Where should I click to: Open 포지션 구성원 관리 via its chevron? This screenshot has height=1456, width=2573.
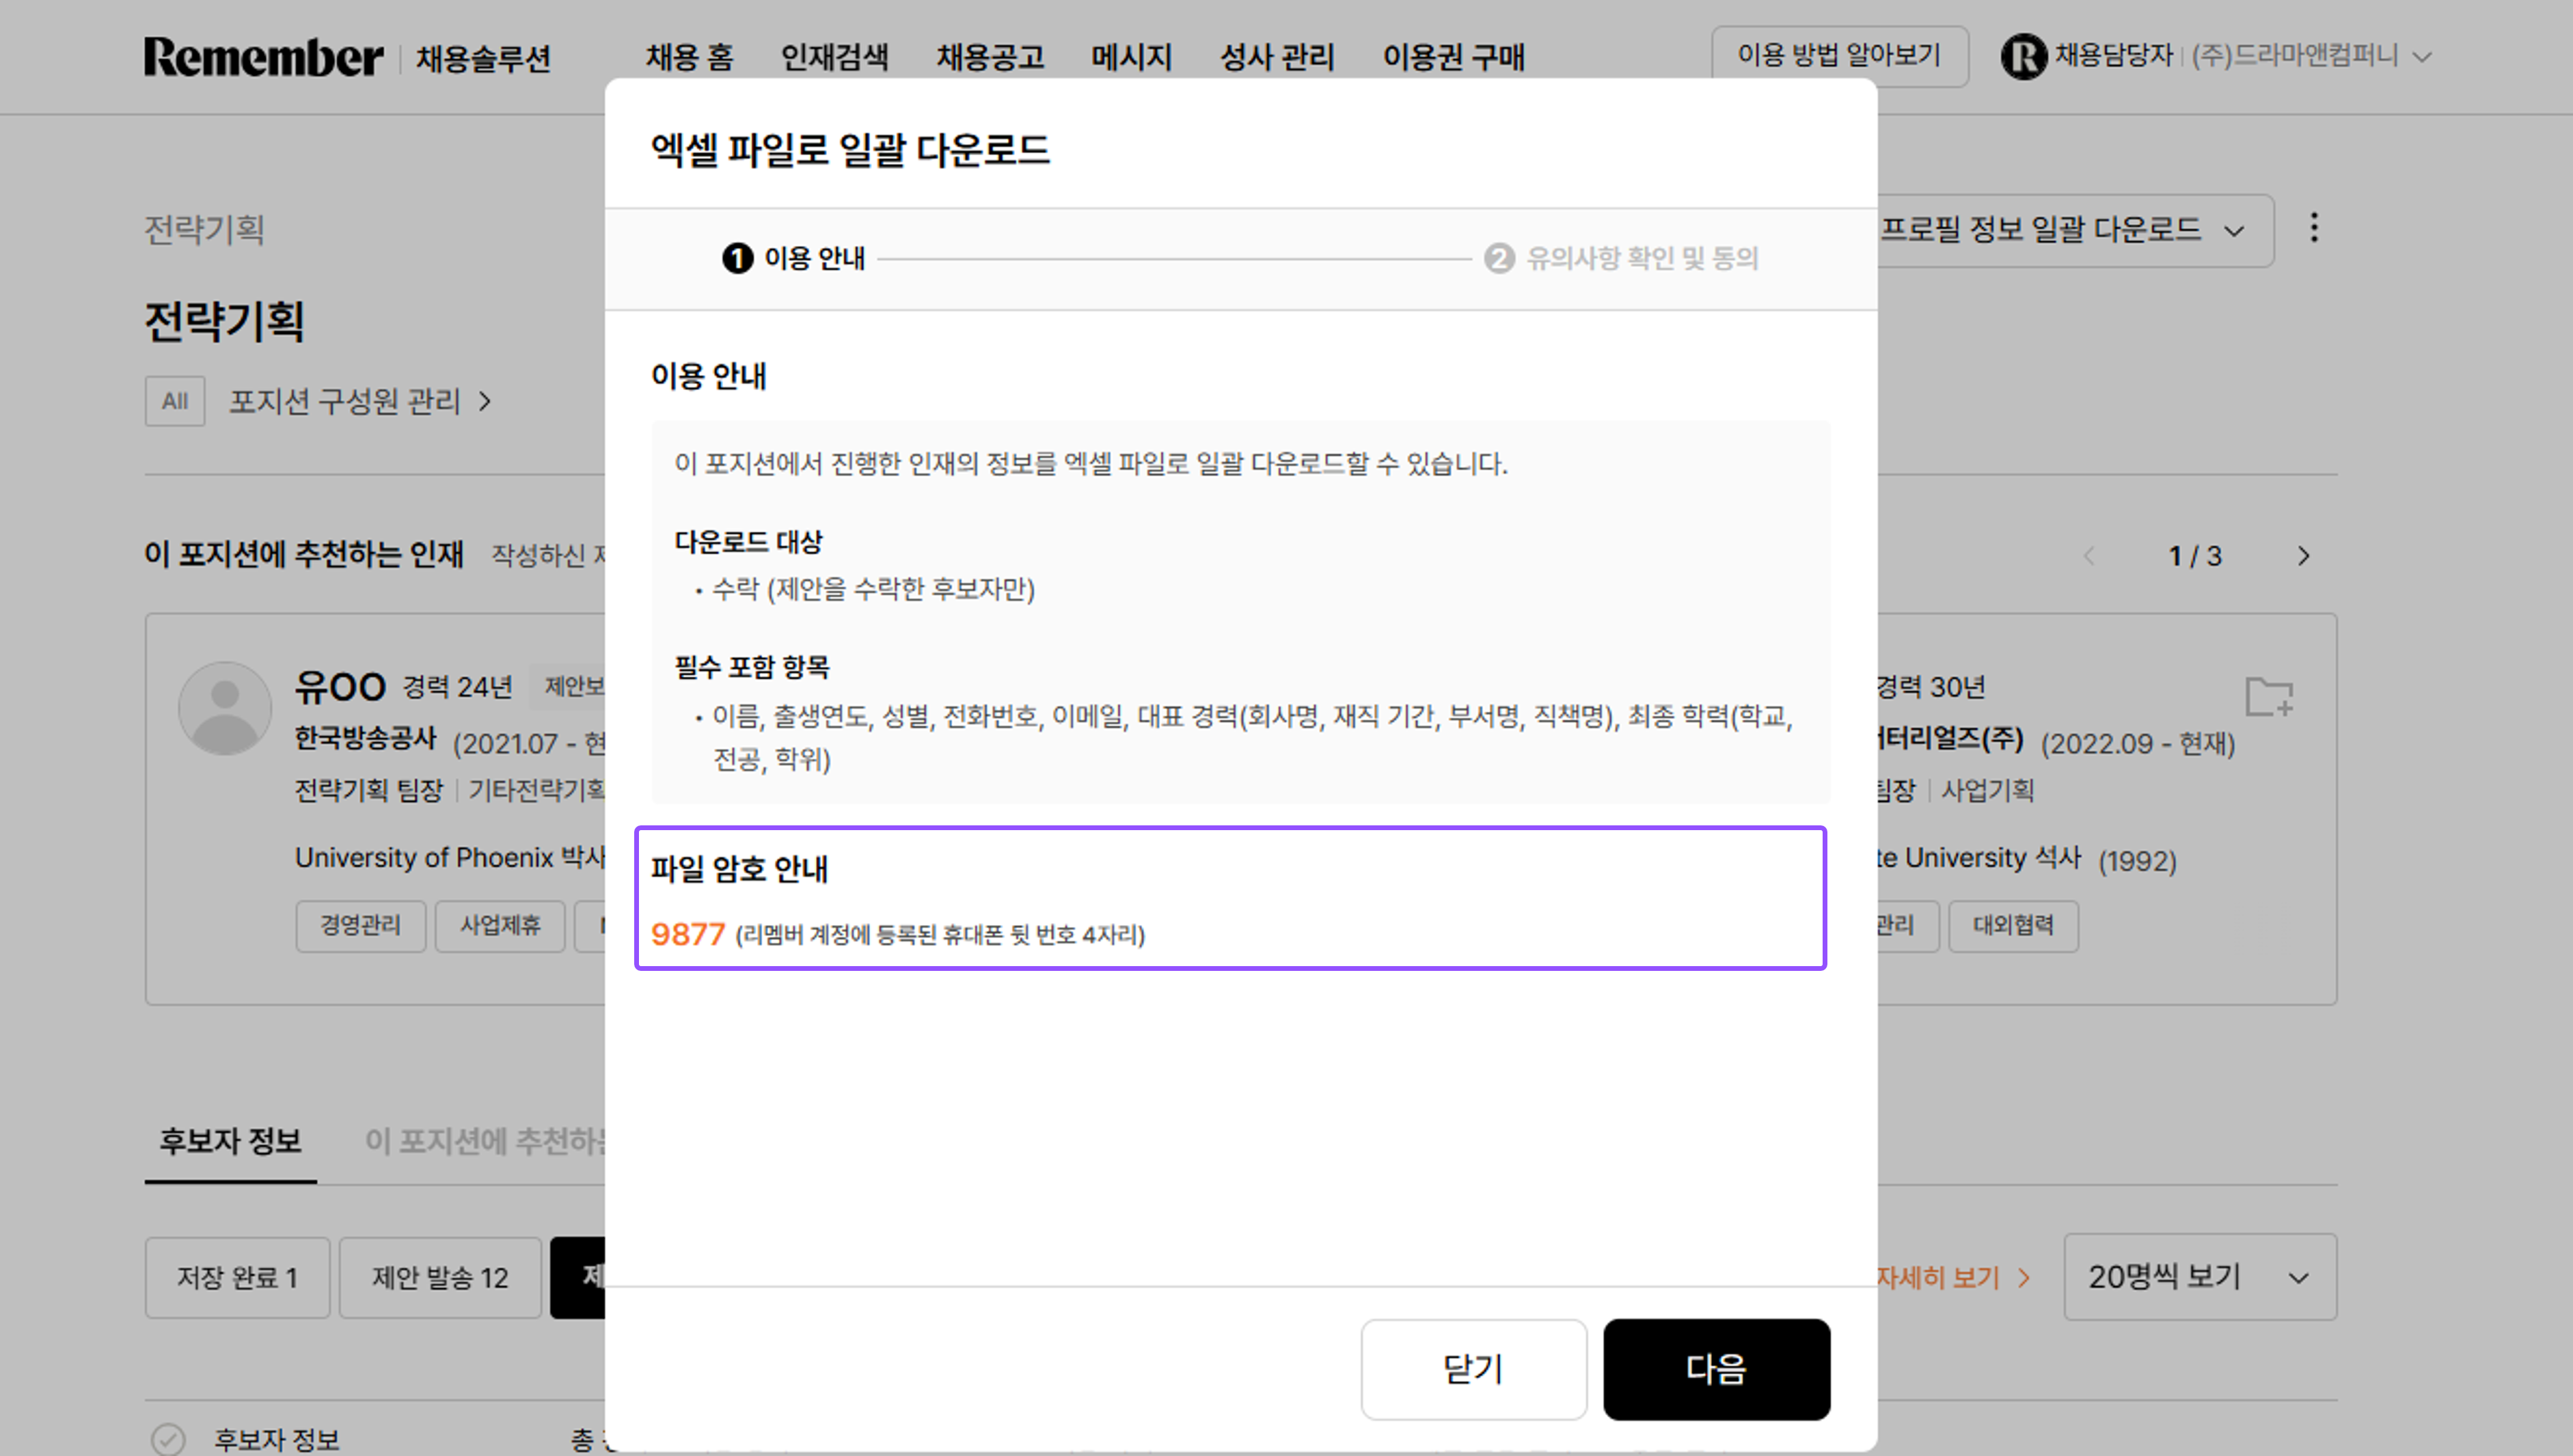487,402
